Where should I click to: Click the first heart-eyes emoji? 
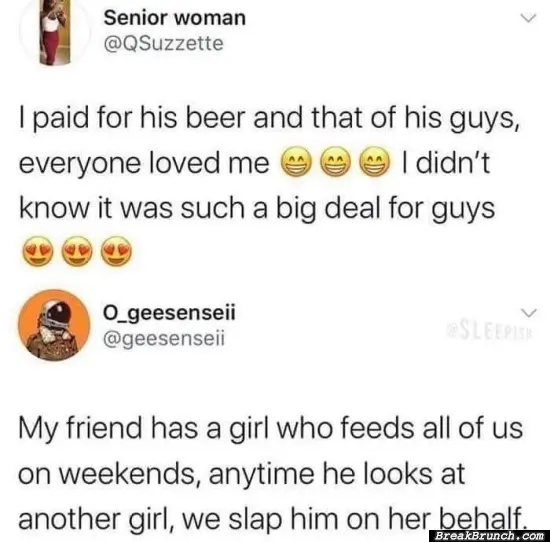[38, 251]
